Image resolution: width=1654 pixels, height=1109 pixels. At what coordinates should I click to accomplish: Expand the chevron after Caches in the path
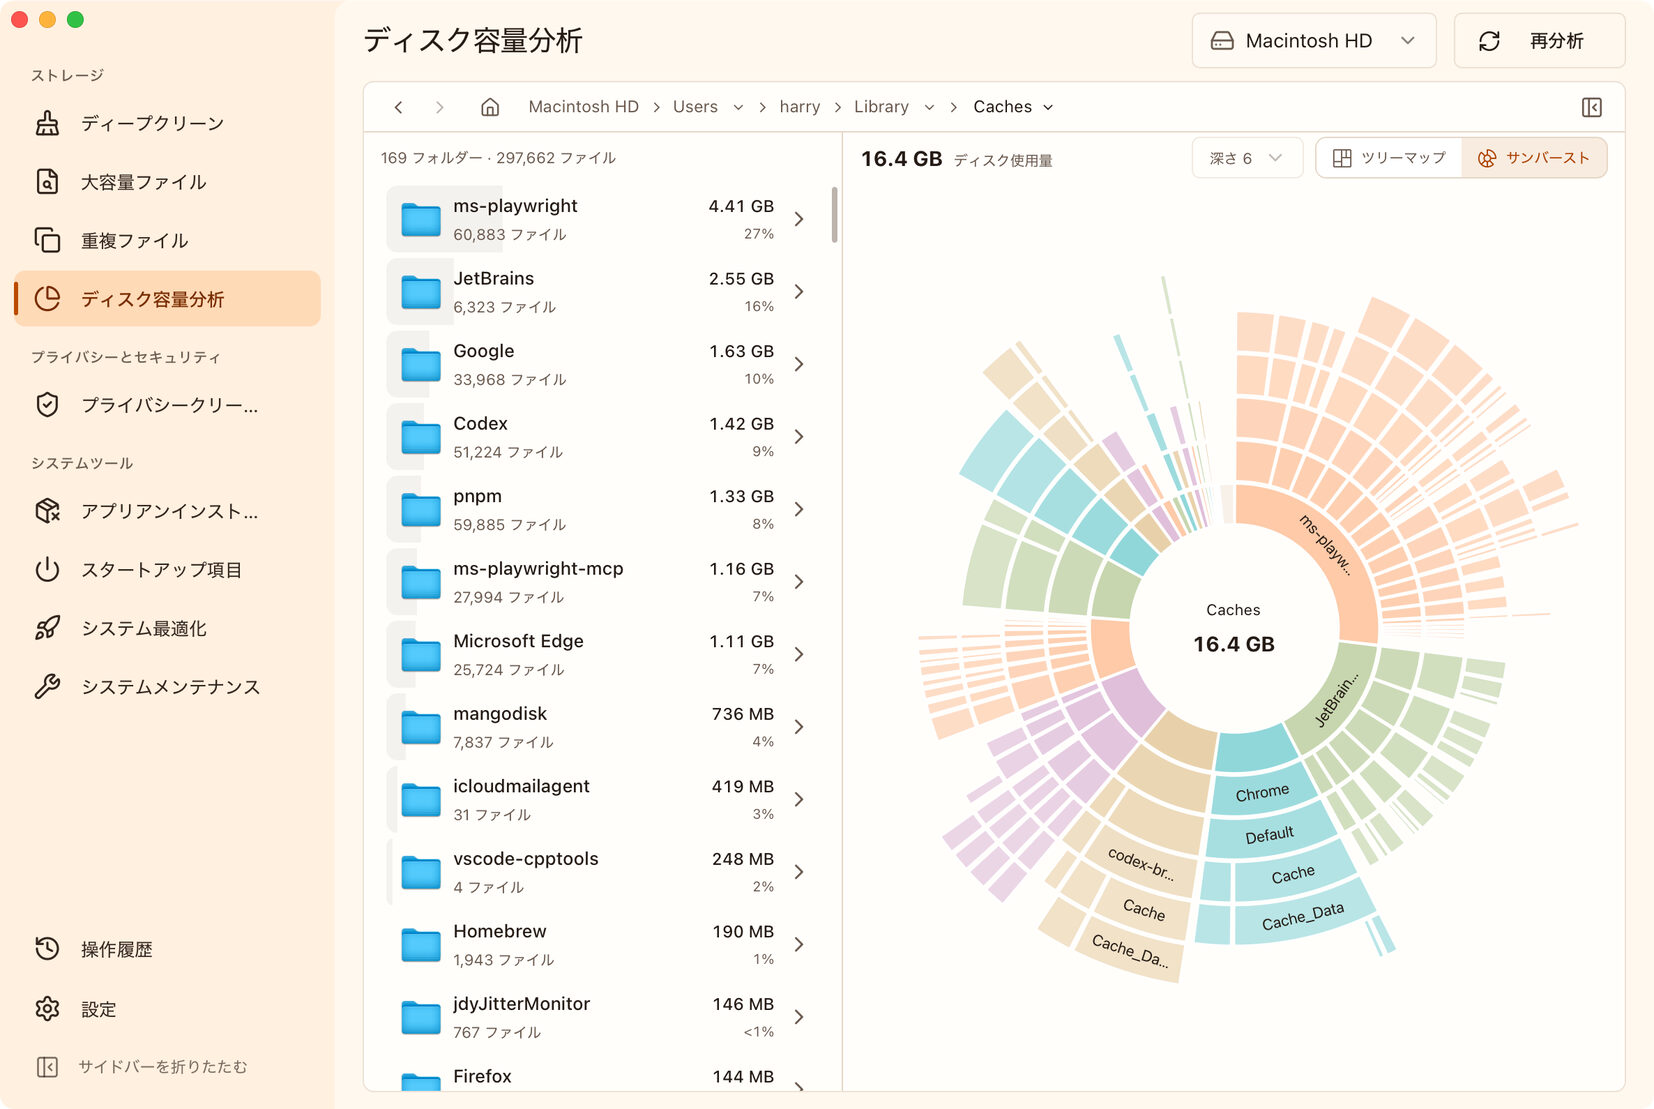click(1048, 107)
